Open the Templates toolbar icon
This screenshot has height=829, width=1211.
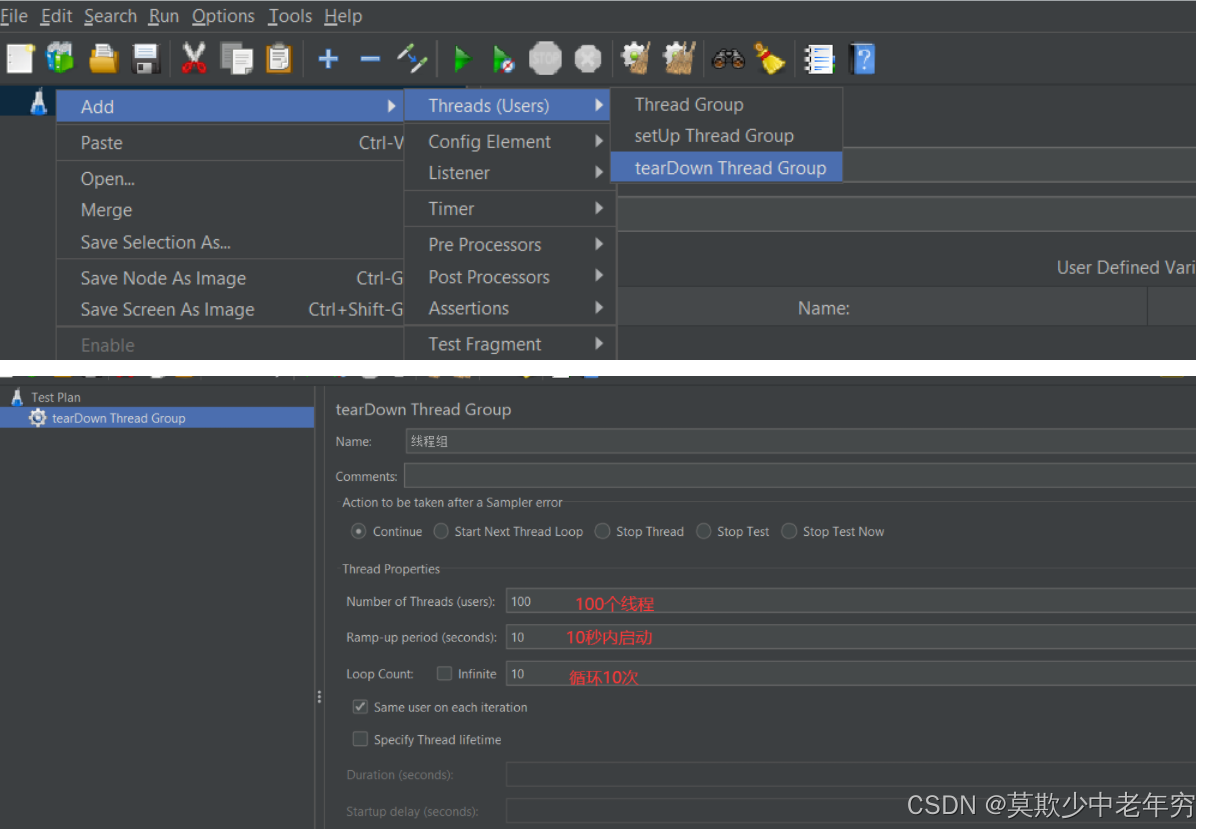coord(61,59)
